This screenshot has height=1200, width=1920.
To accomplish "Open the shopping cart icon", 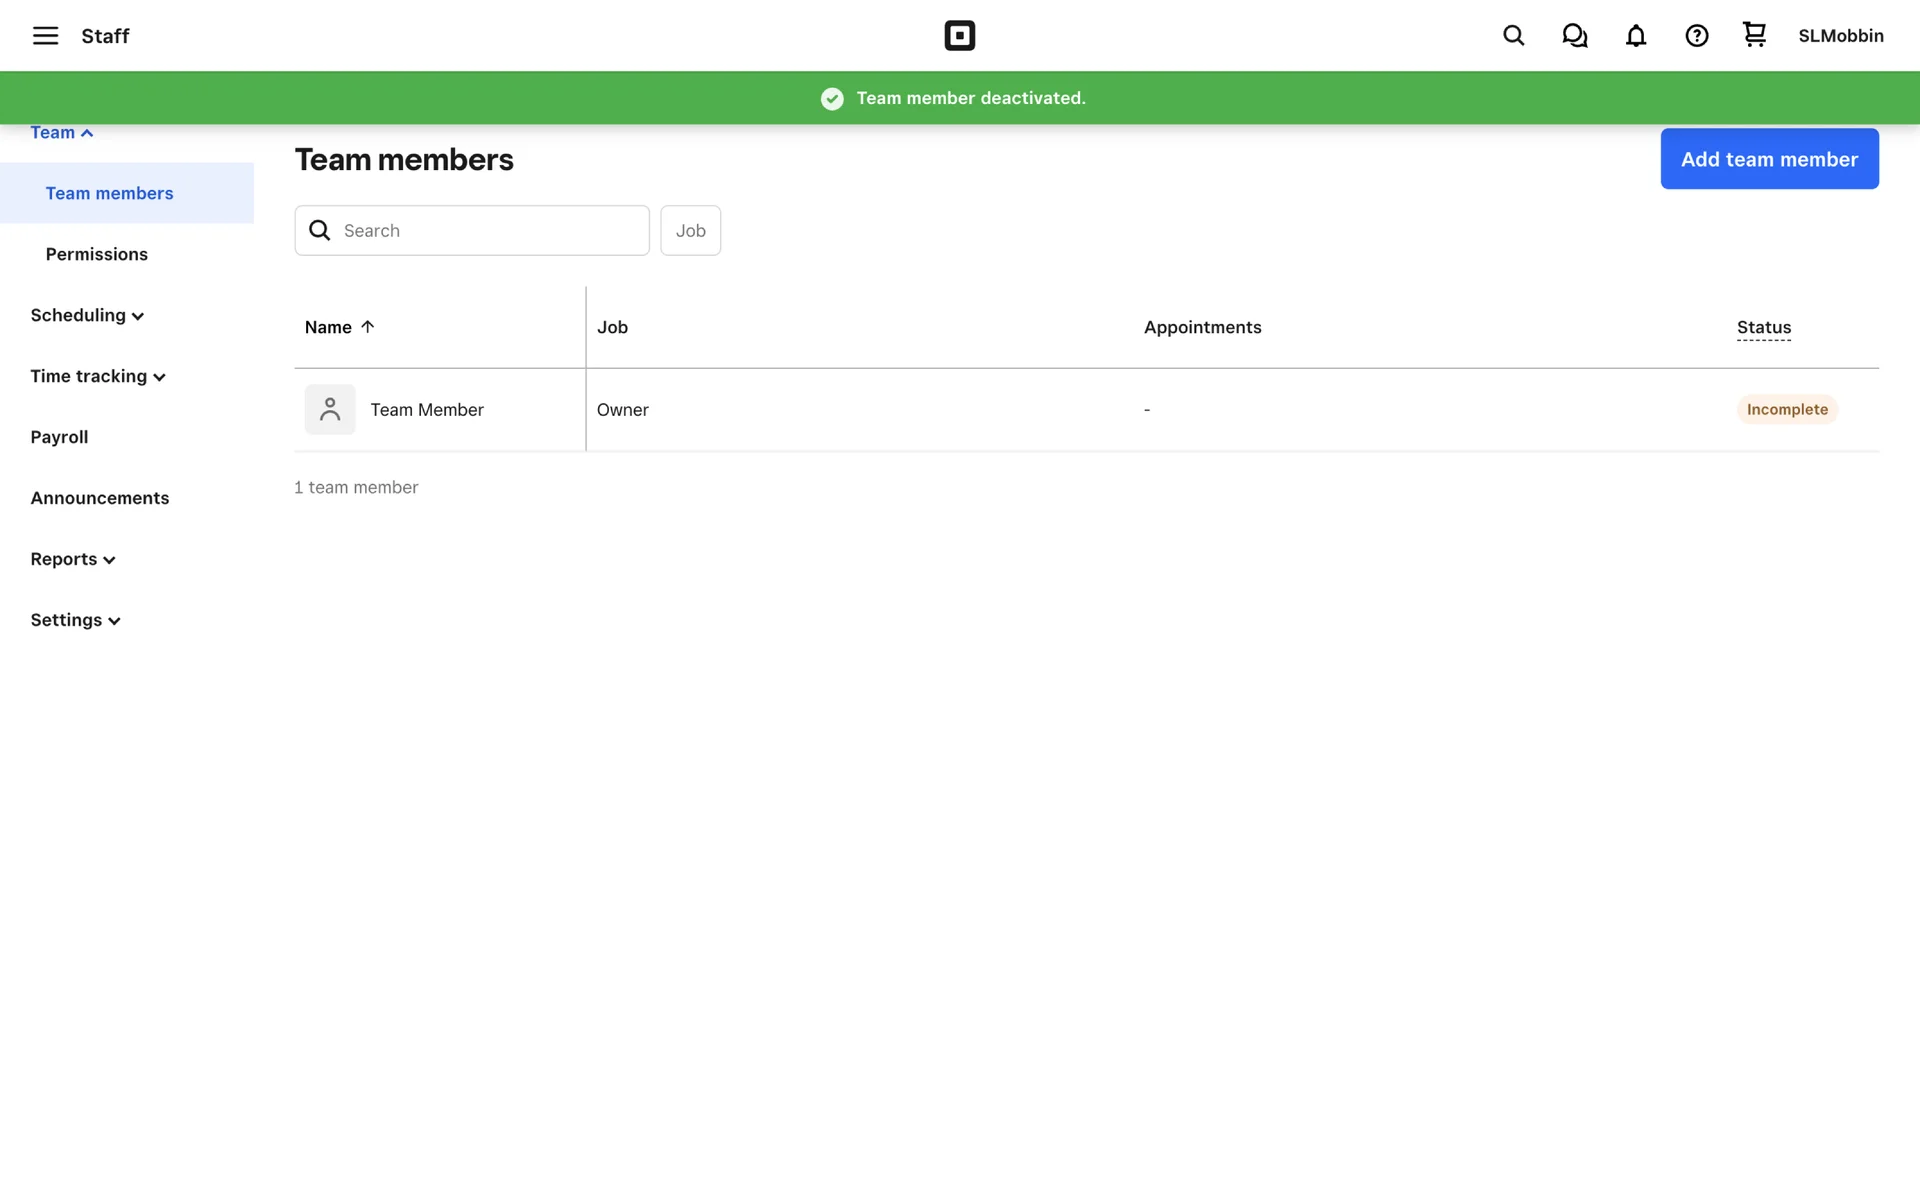I will 1754,35.
